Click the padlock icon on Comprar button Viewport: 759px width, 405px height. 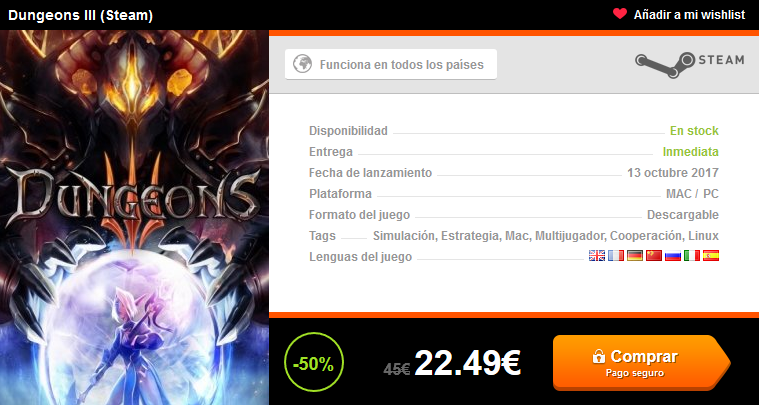(599, 357)
